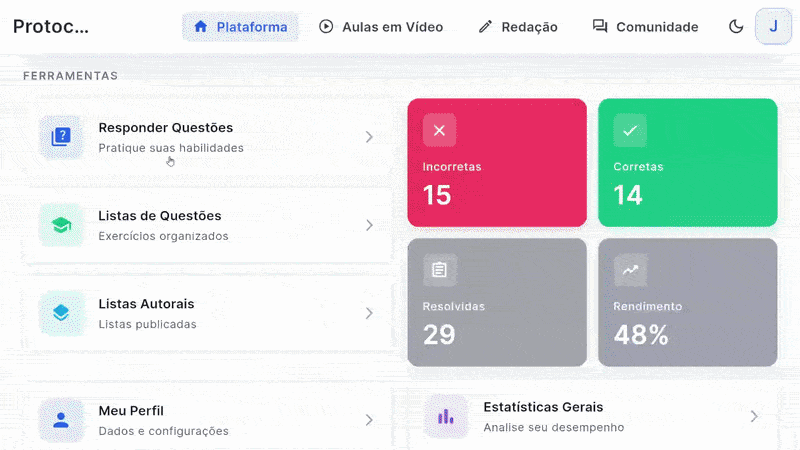This screenshot has height=450, width=800.
Task: Switch to Aulas em Vídeo tab
Action: click(x=381, y=27)
